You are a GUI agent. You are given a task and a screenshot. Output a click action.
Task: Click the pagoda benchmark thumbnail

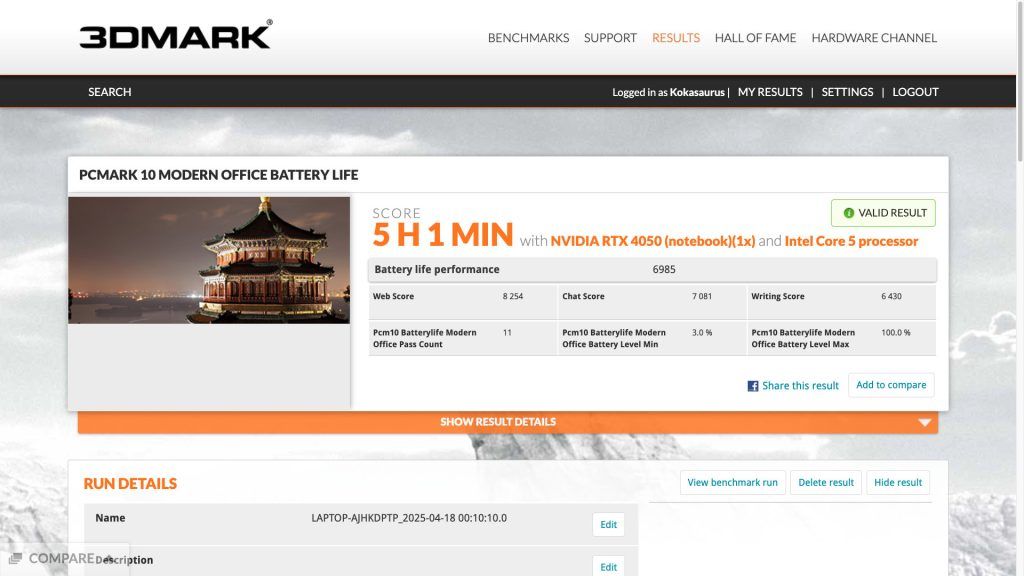[209, 260]
